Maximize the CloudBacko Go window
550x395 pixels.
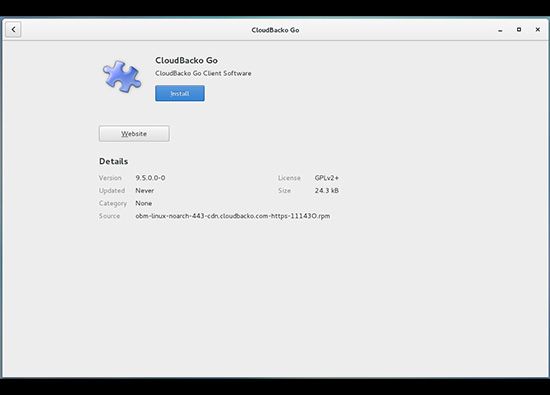(519, 30)
